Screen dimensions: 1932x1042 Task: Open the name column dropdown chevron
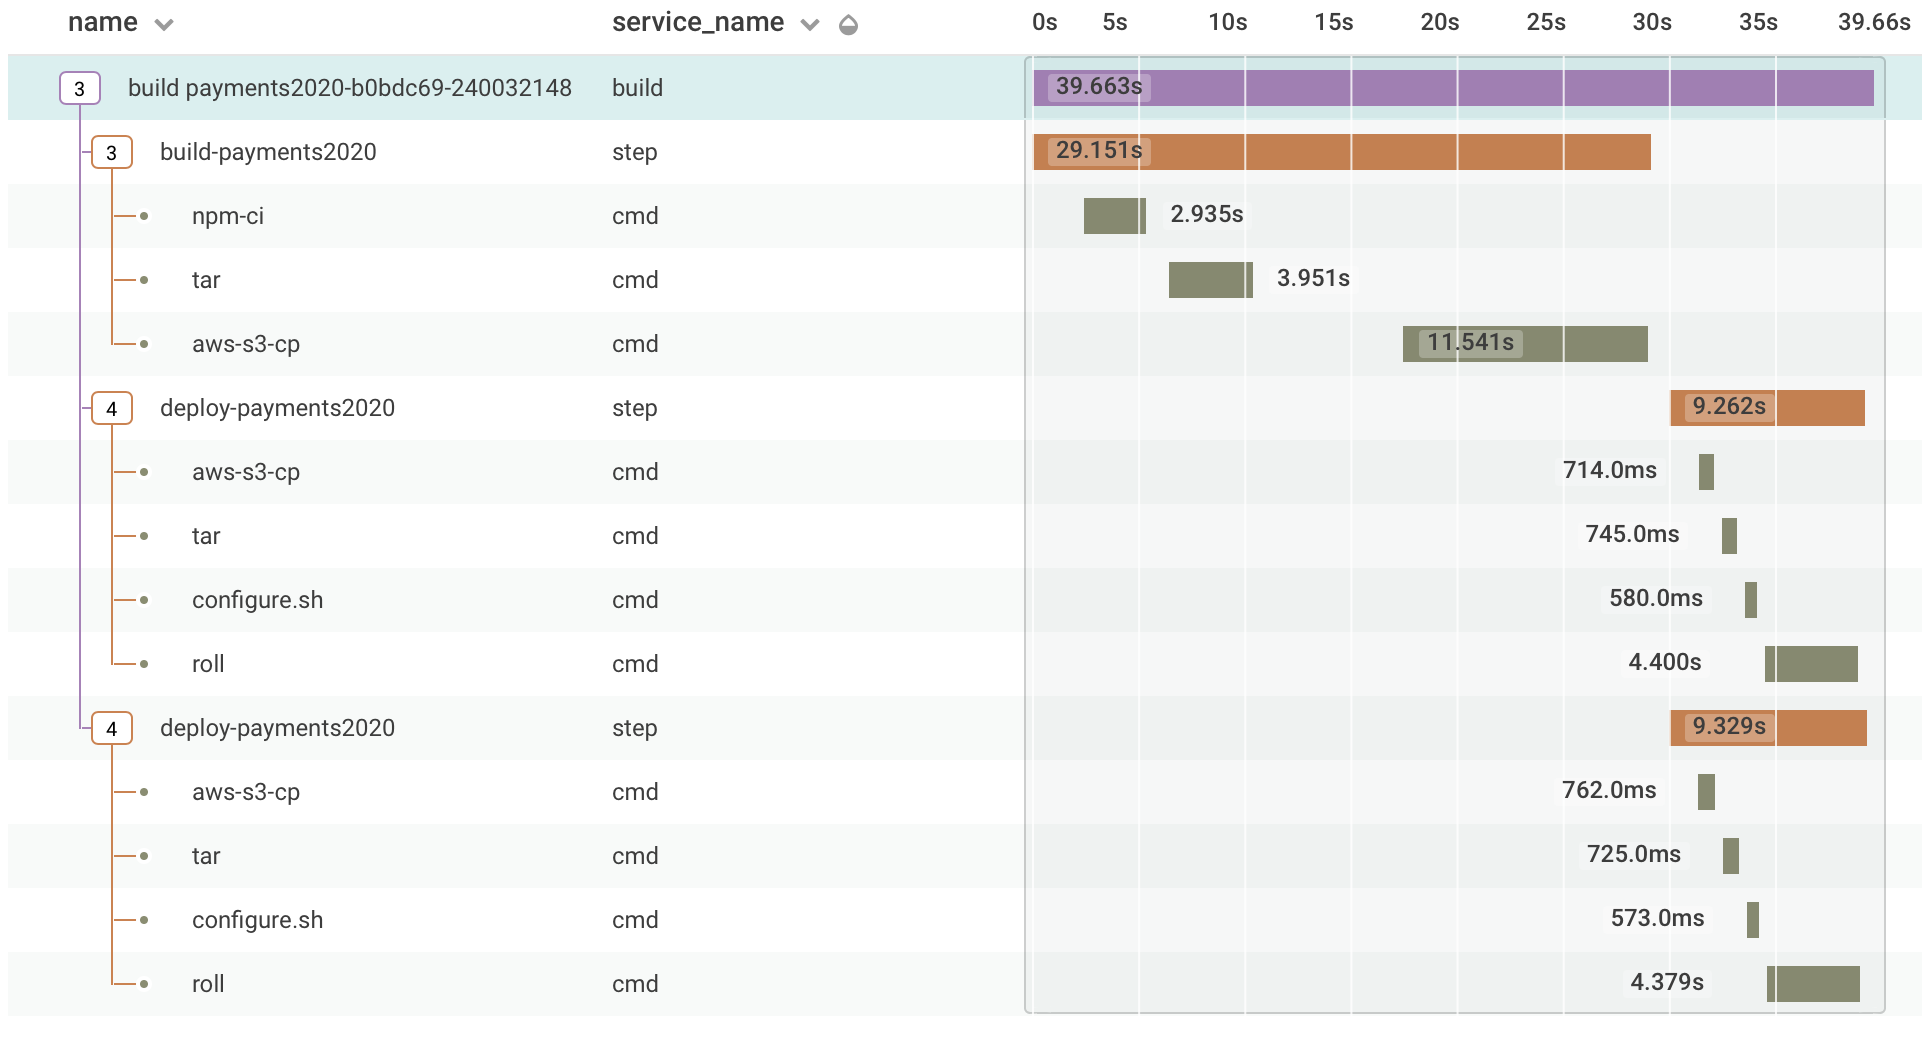click(x=164, y=25)
